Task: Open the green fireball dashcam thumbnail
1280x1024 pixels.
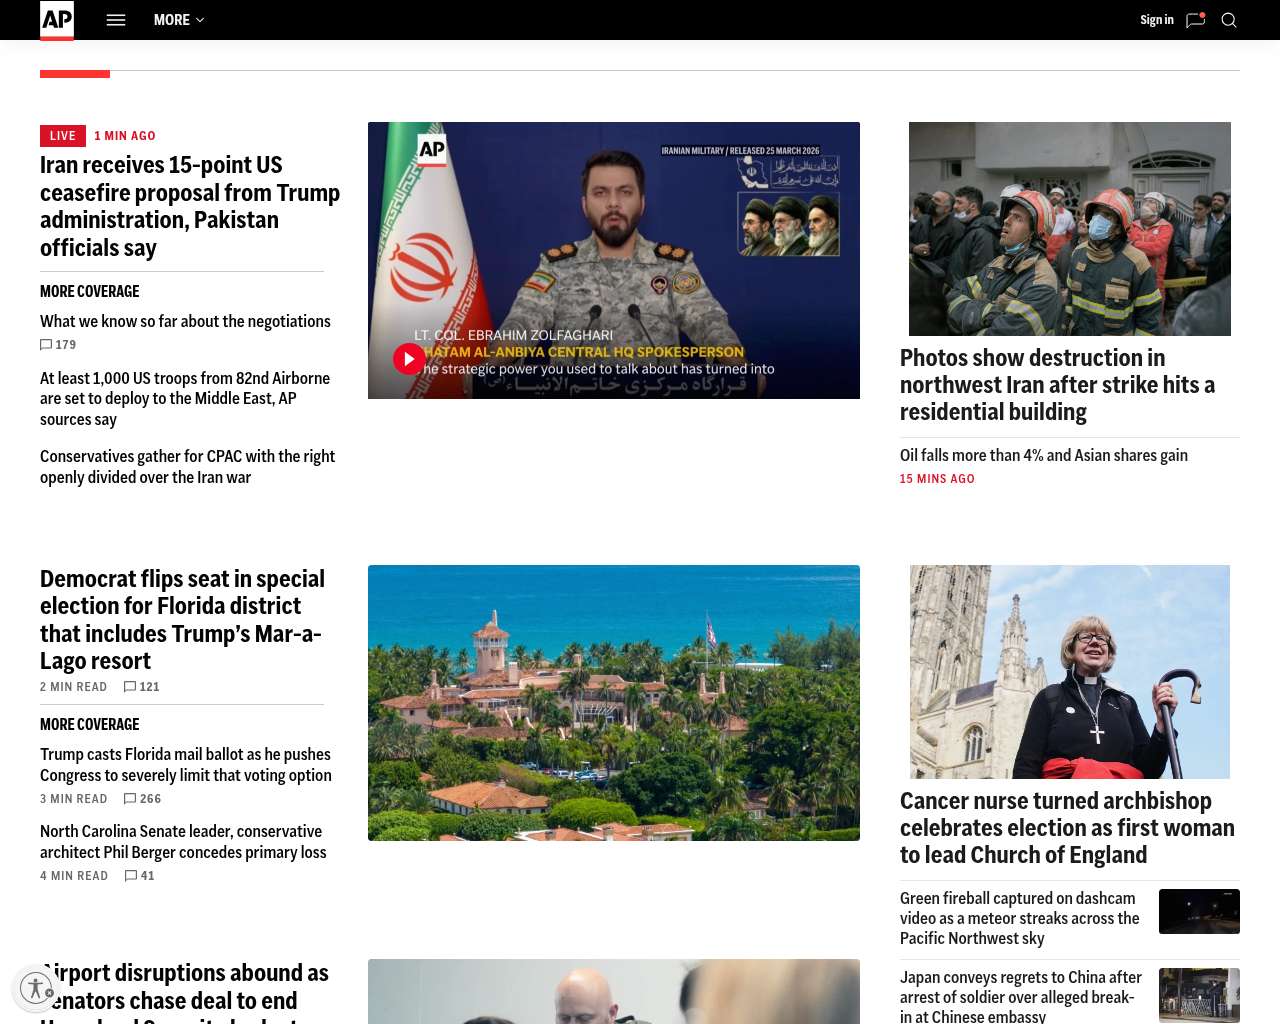Action: (x=1199, y=911)
